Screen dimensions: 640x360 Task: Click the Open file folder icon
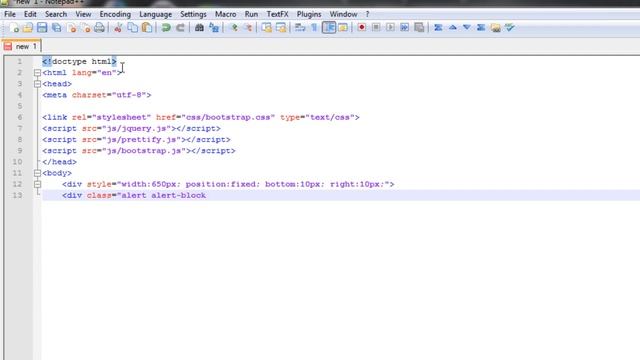click(28, 28)
